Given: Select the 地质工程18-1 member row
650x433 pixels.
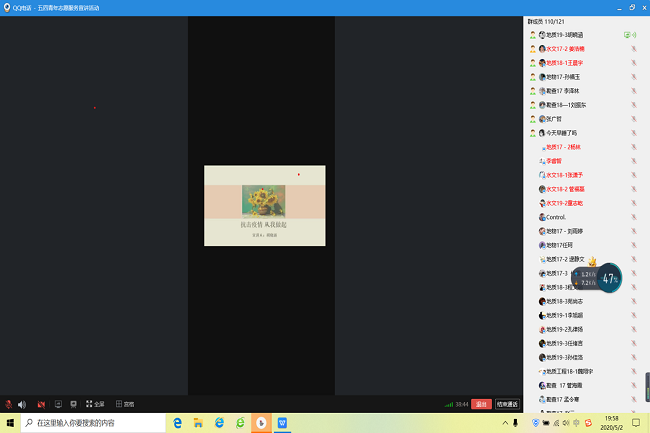Looking at the screenshot, I should pyautogui.click(x=586, y=371).
